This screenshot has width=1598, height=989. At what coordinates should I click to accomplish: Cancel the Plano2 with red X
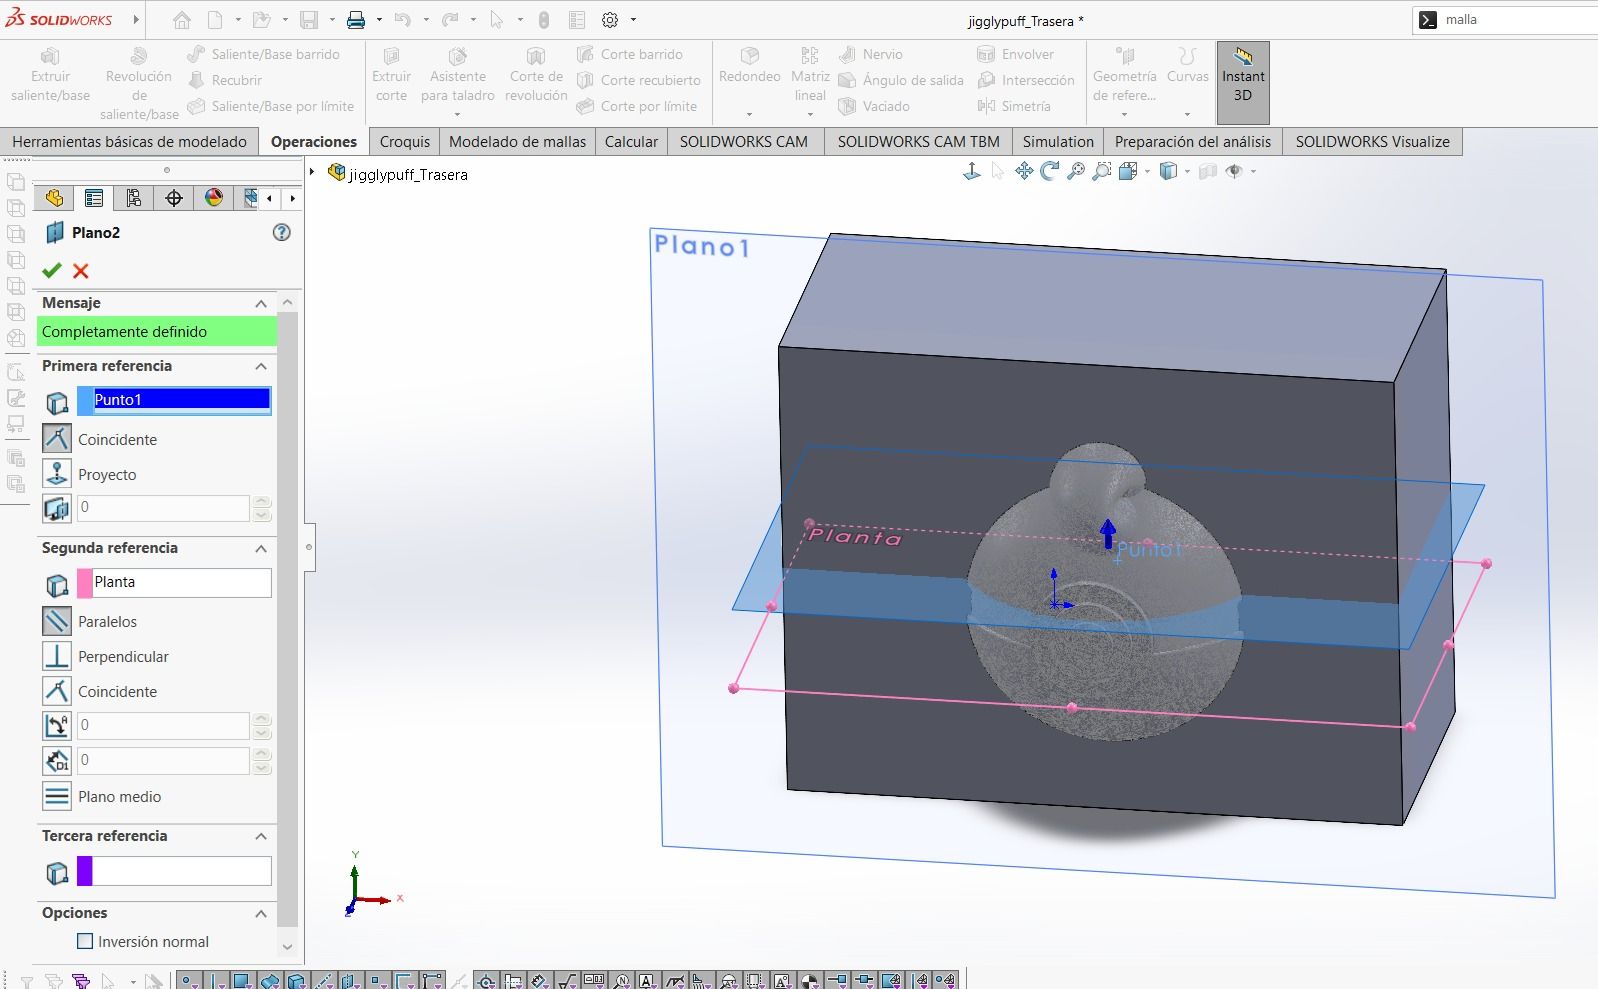pyautogui.click(x=81, y=270)
